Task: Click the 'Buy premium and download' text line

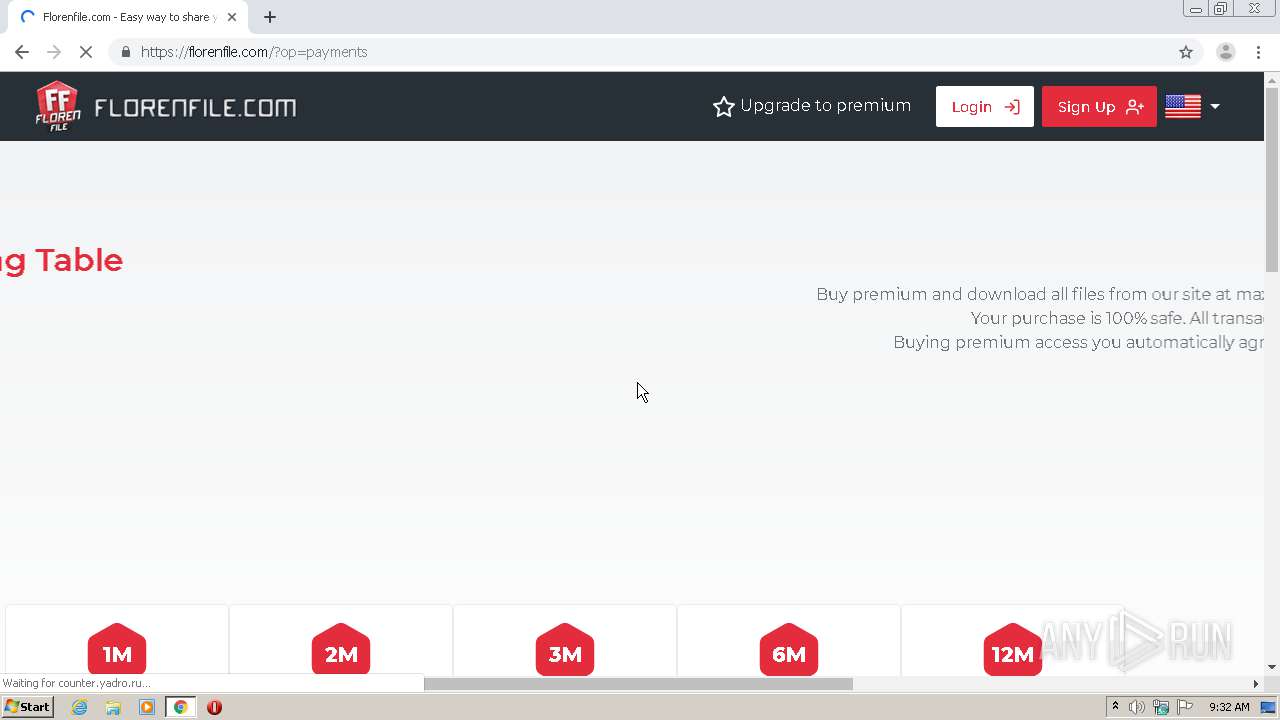Action: 1040,294
